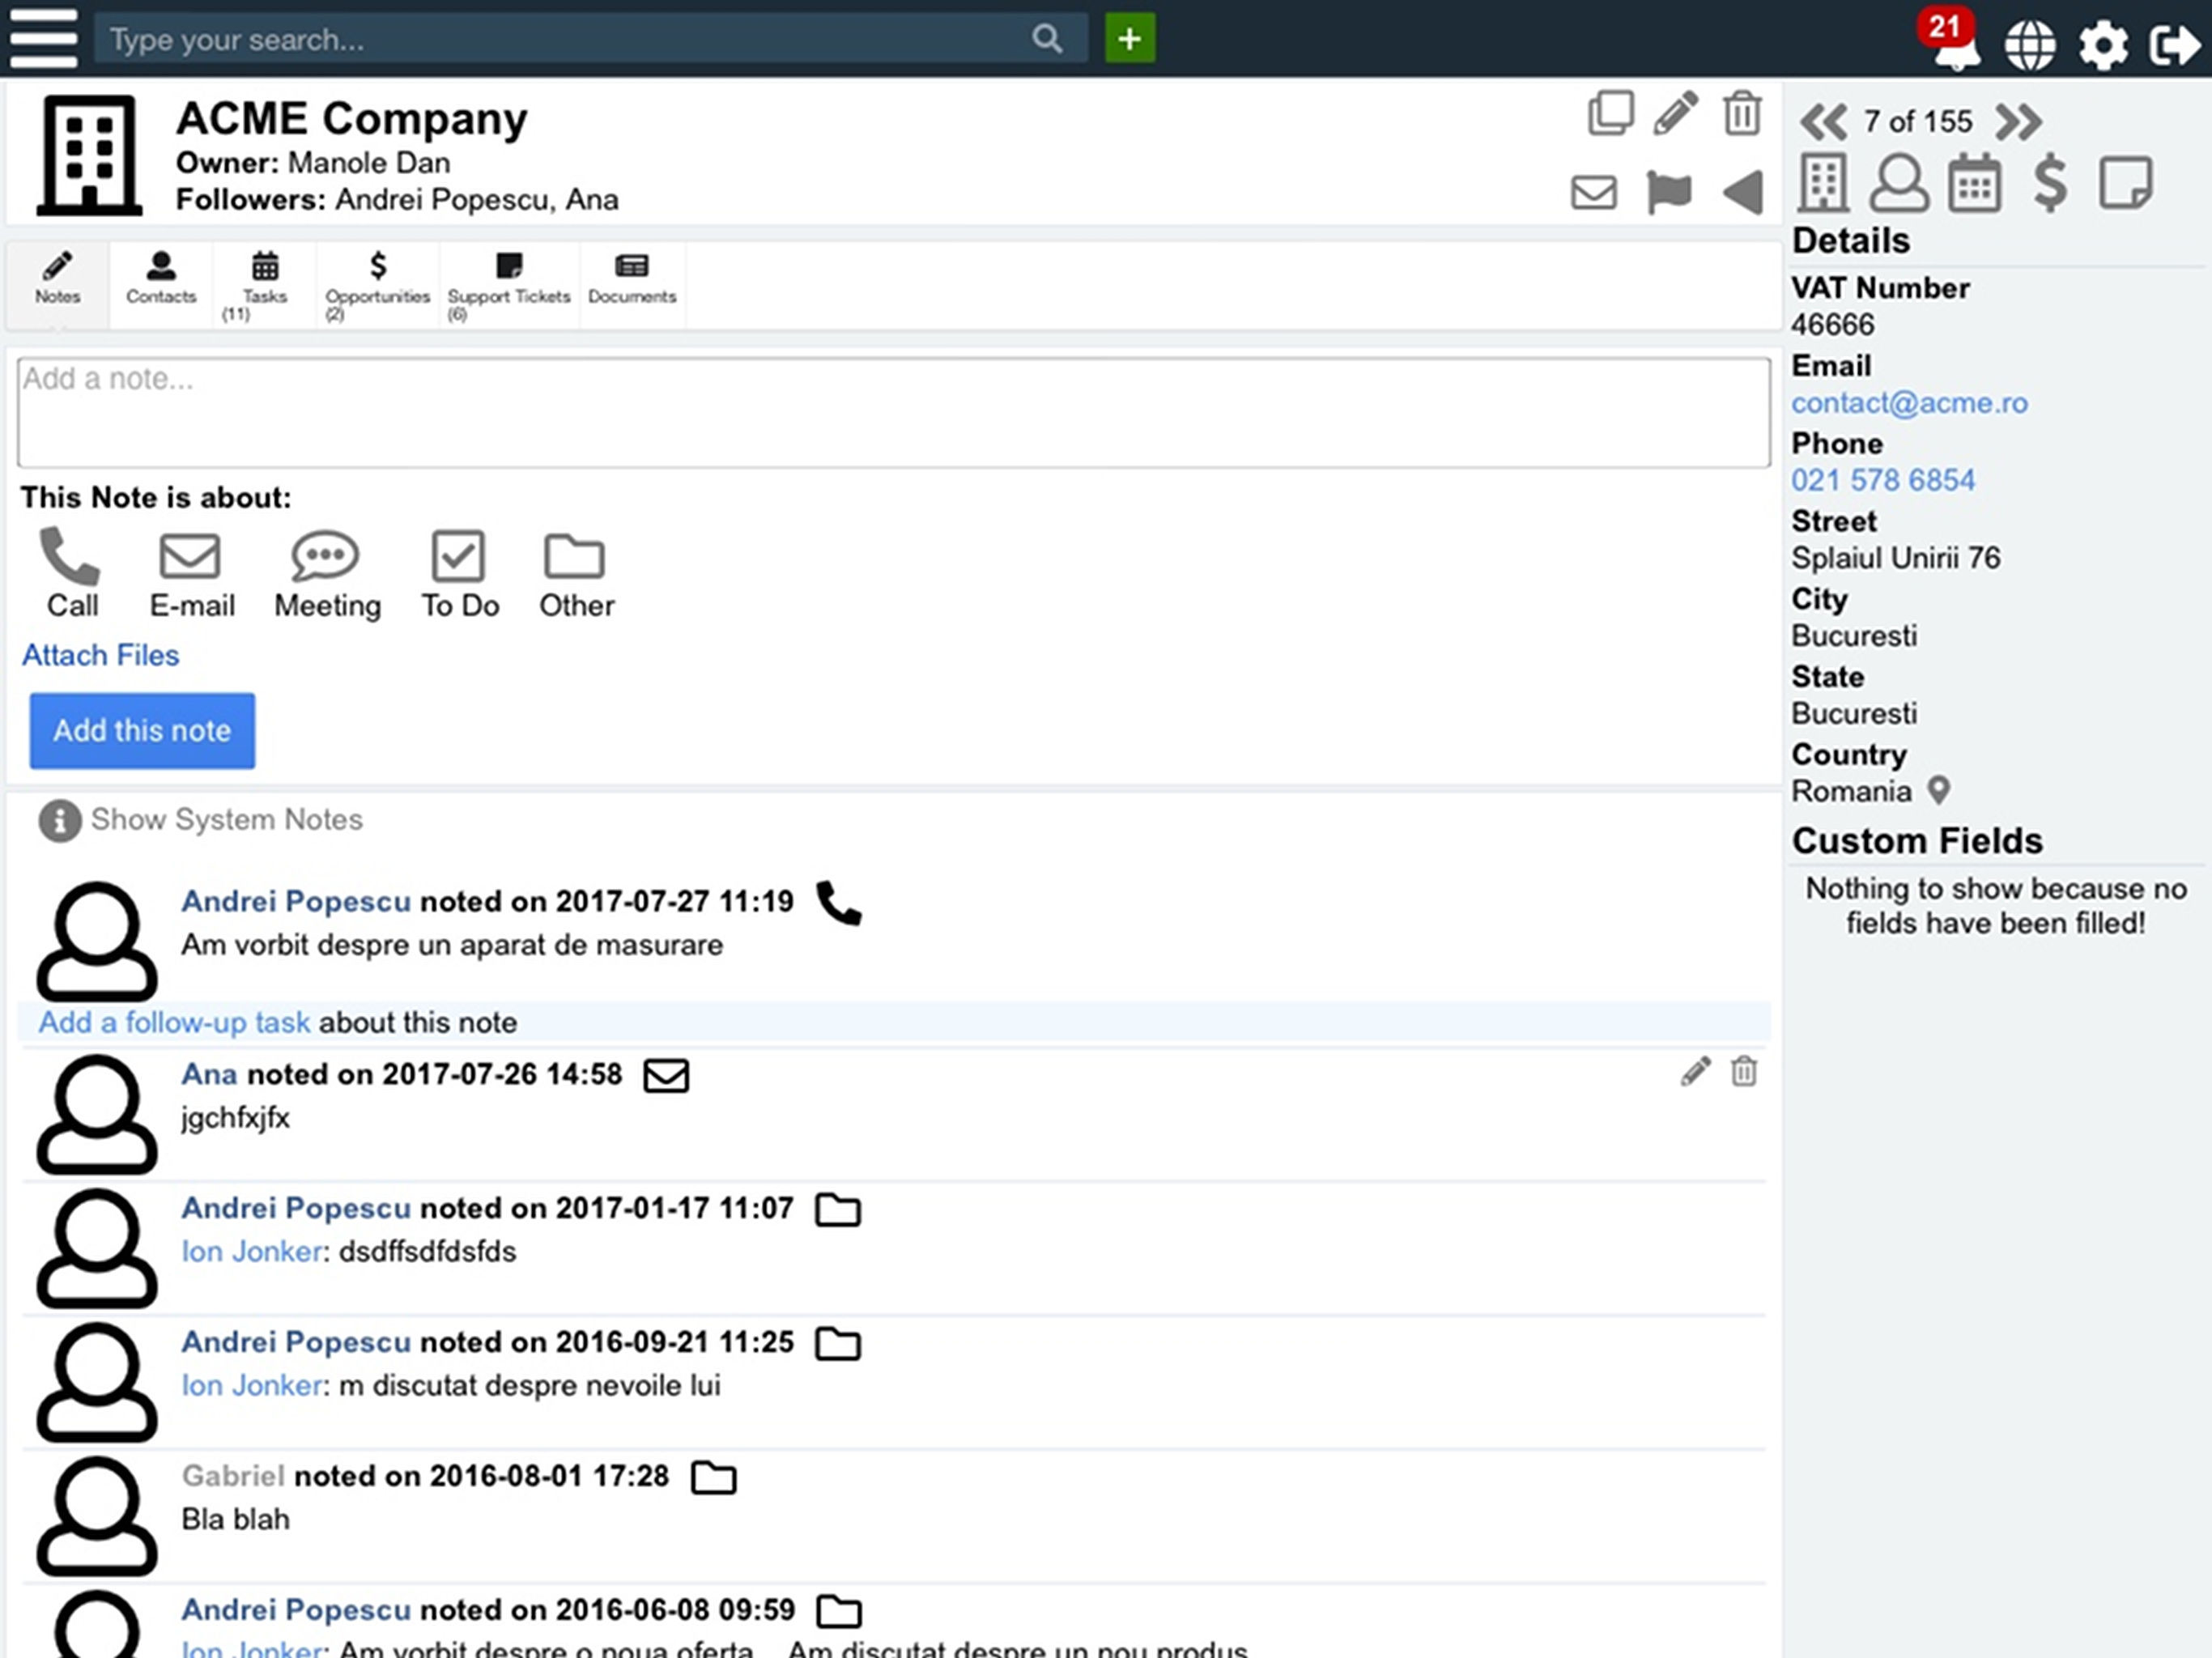This screenshot has width=2212, height=1658.
Task: Click the building icon in right panel
Action: [x=1823, y=183]
